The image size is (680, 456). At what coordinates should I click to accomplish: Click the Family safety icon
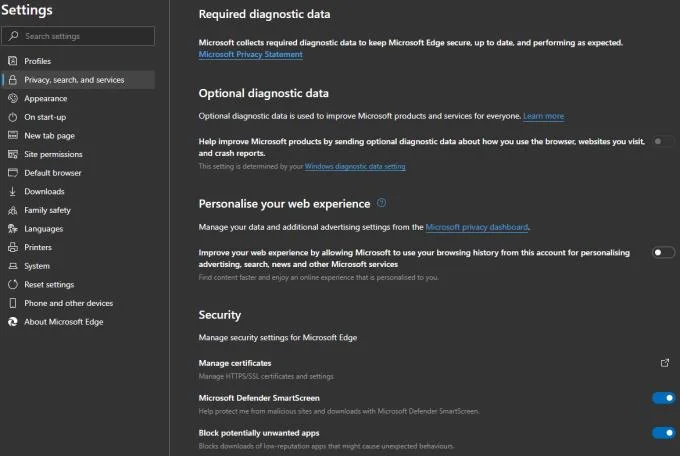(13, 210)
